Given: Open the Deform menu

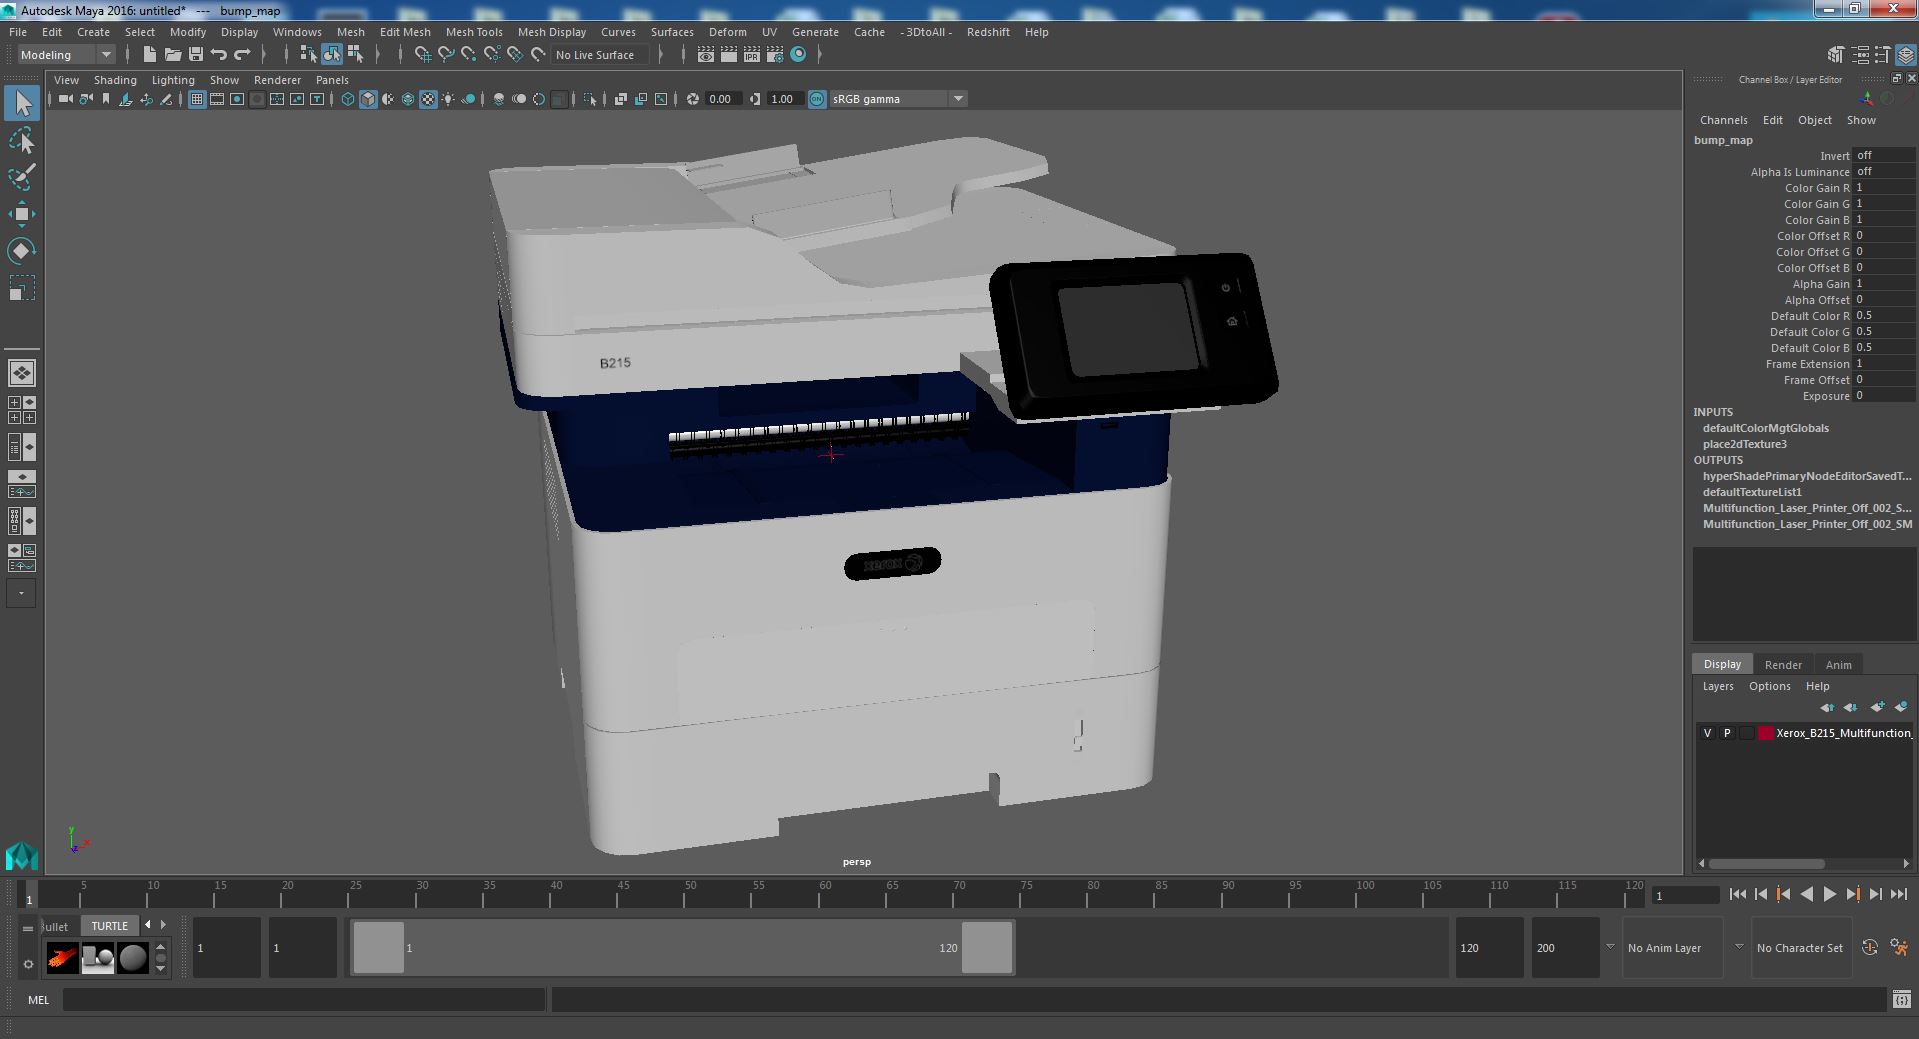Looking at the screenshot, I should coord(728,32).
